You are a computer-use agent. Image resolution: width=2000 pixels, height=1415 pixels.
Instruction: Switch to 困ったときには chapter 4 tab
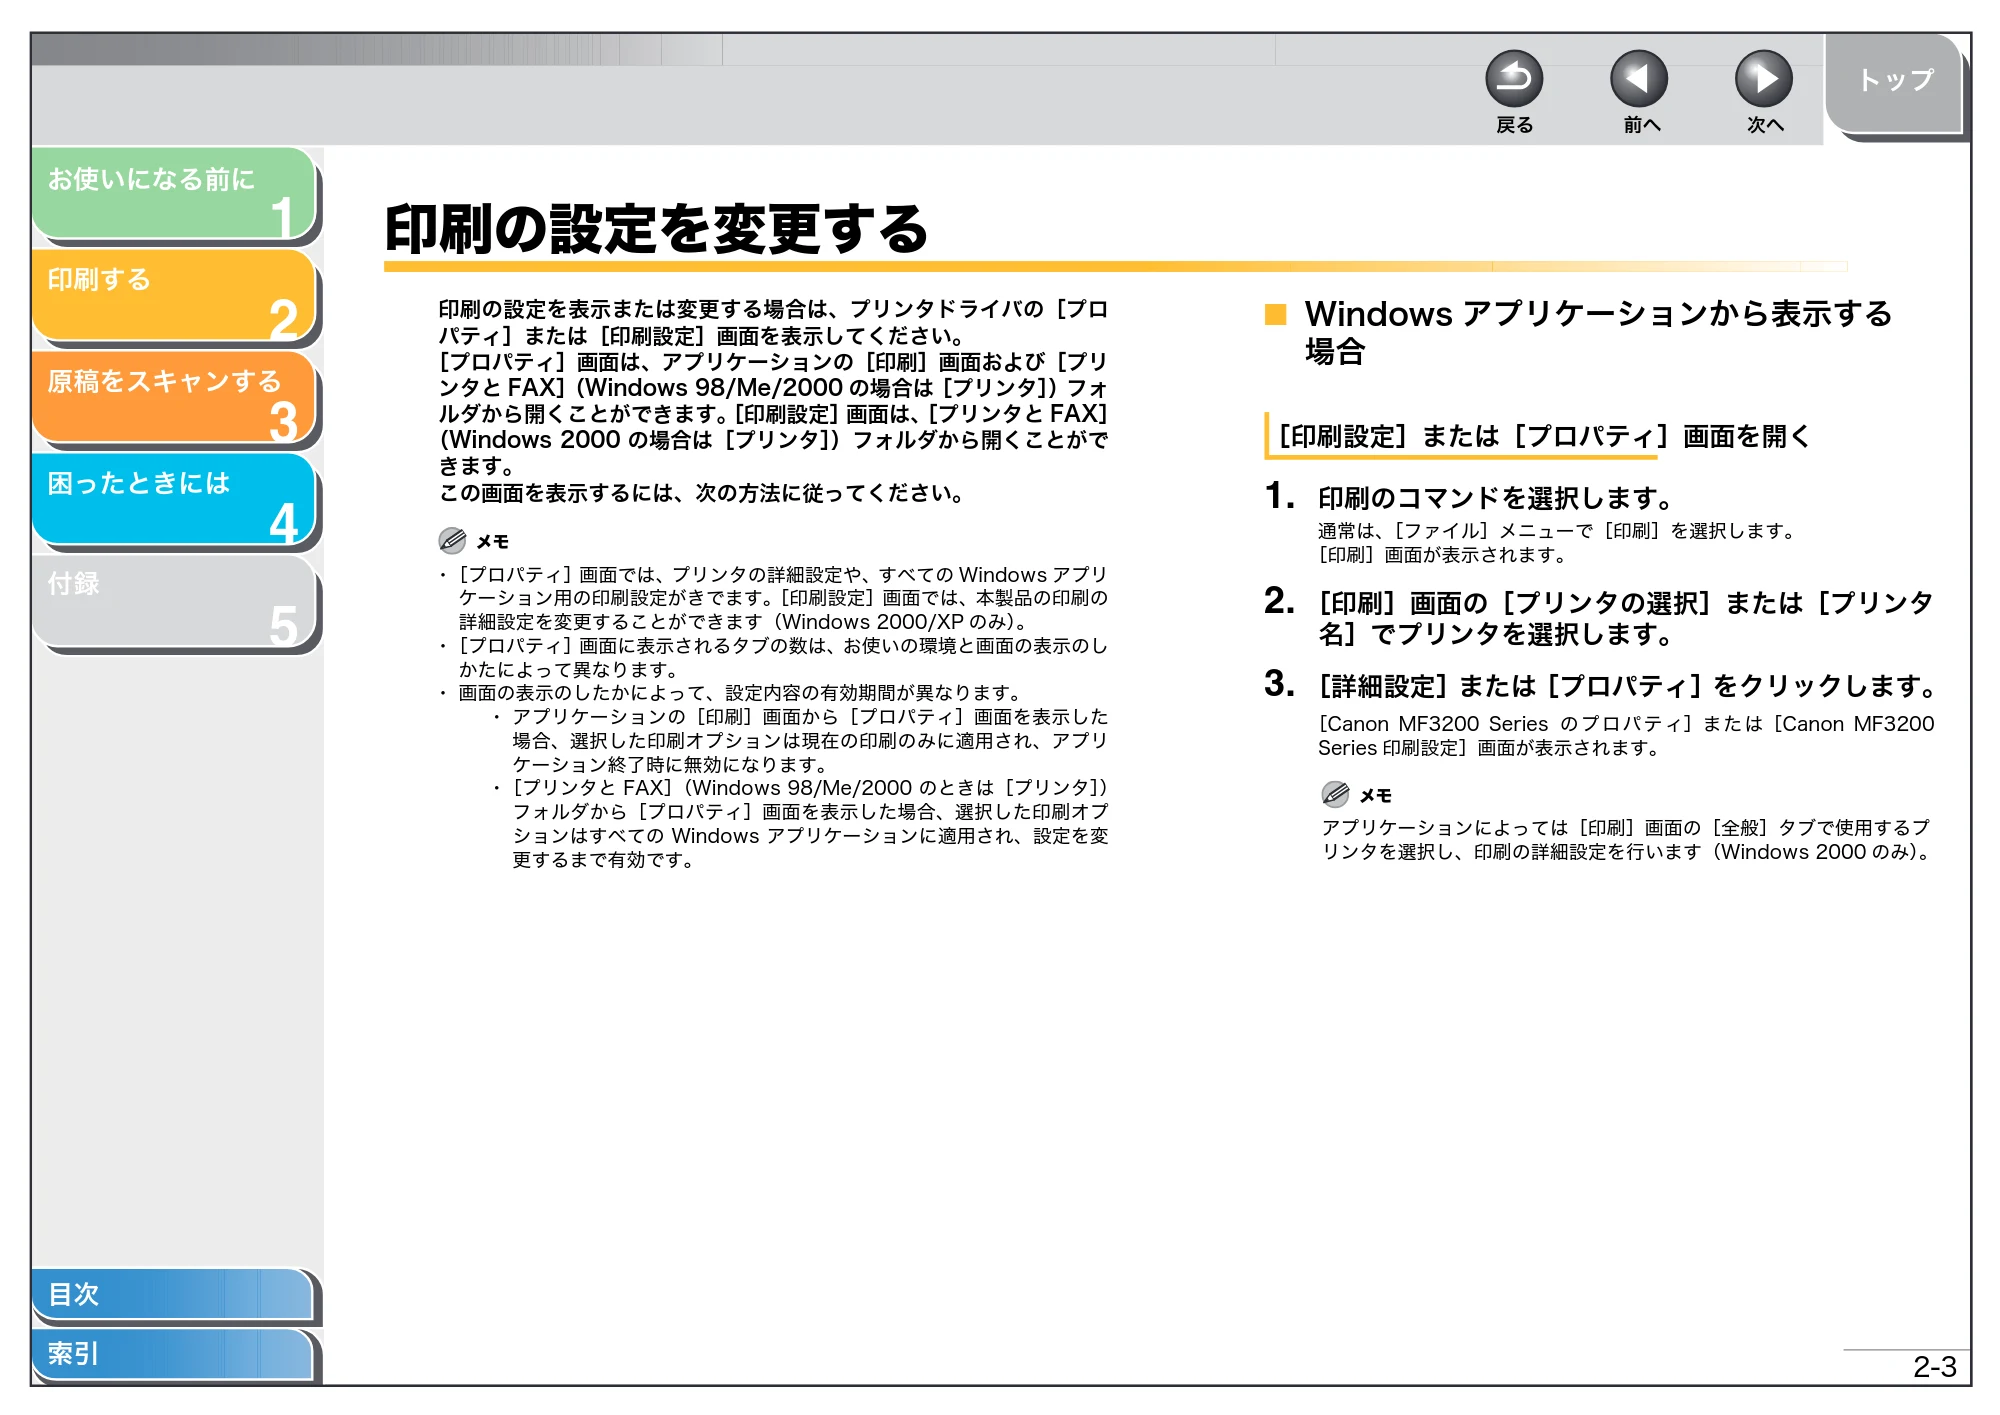[174, 499]
